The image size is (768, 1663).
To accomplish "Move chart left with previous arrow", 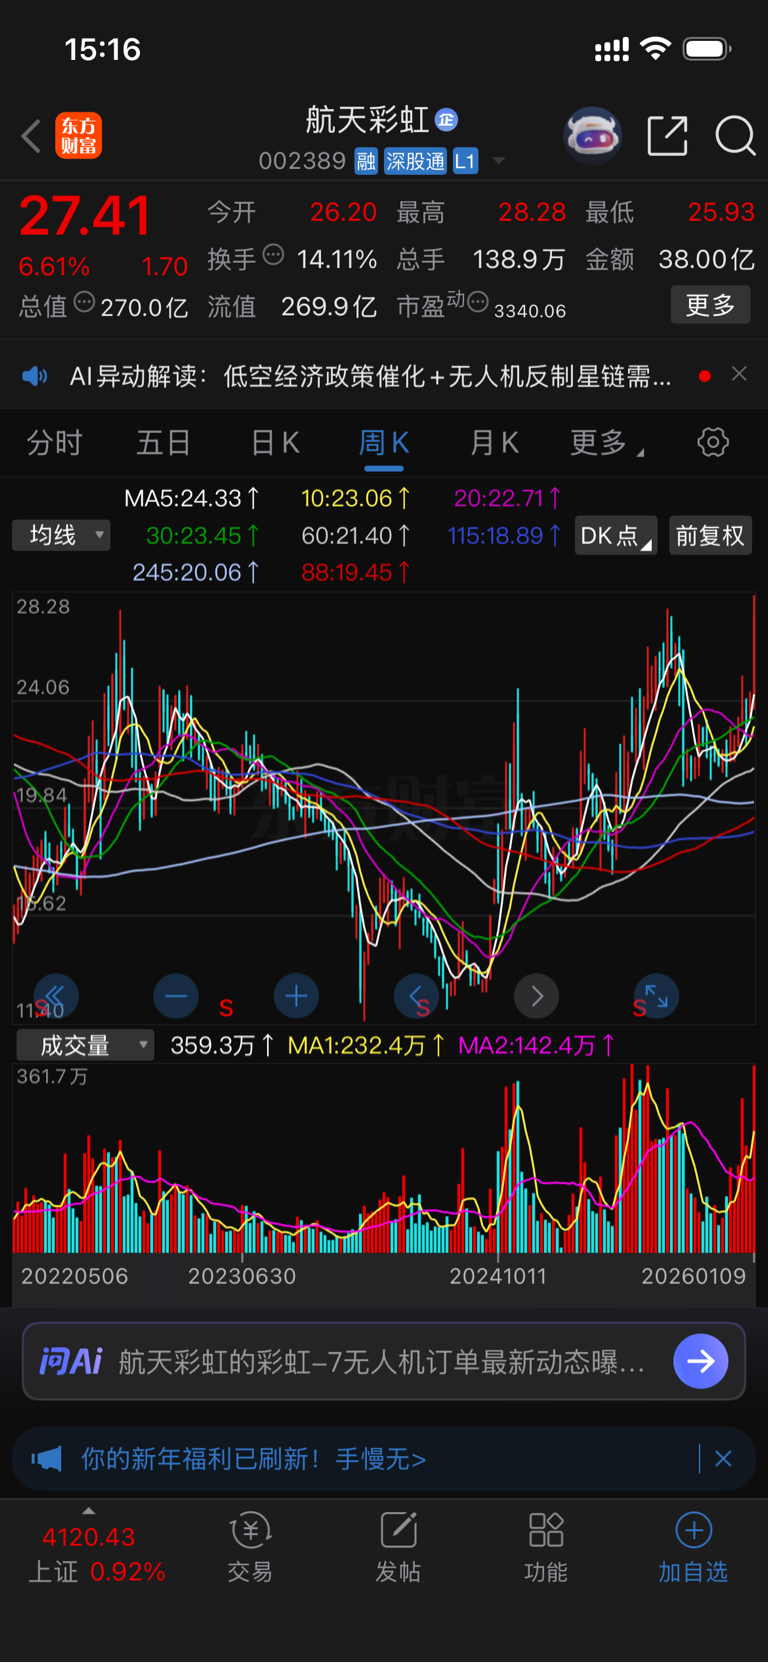I will (416, 996).
